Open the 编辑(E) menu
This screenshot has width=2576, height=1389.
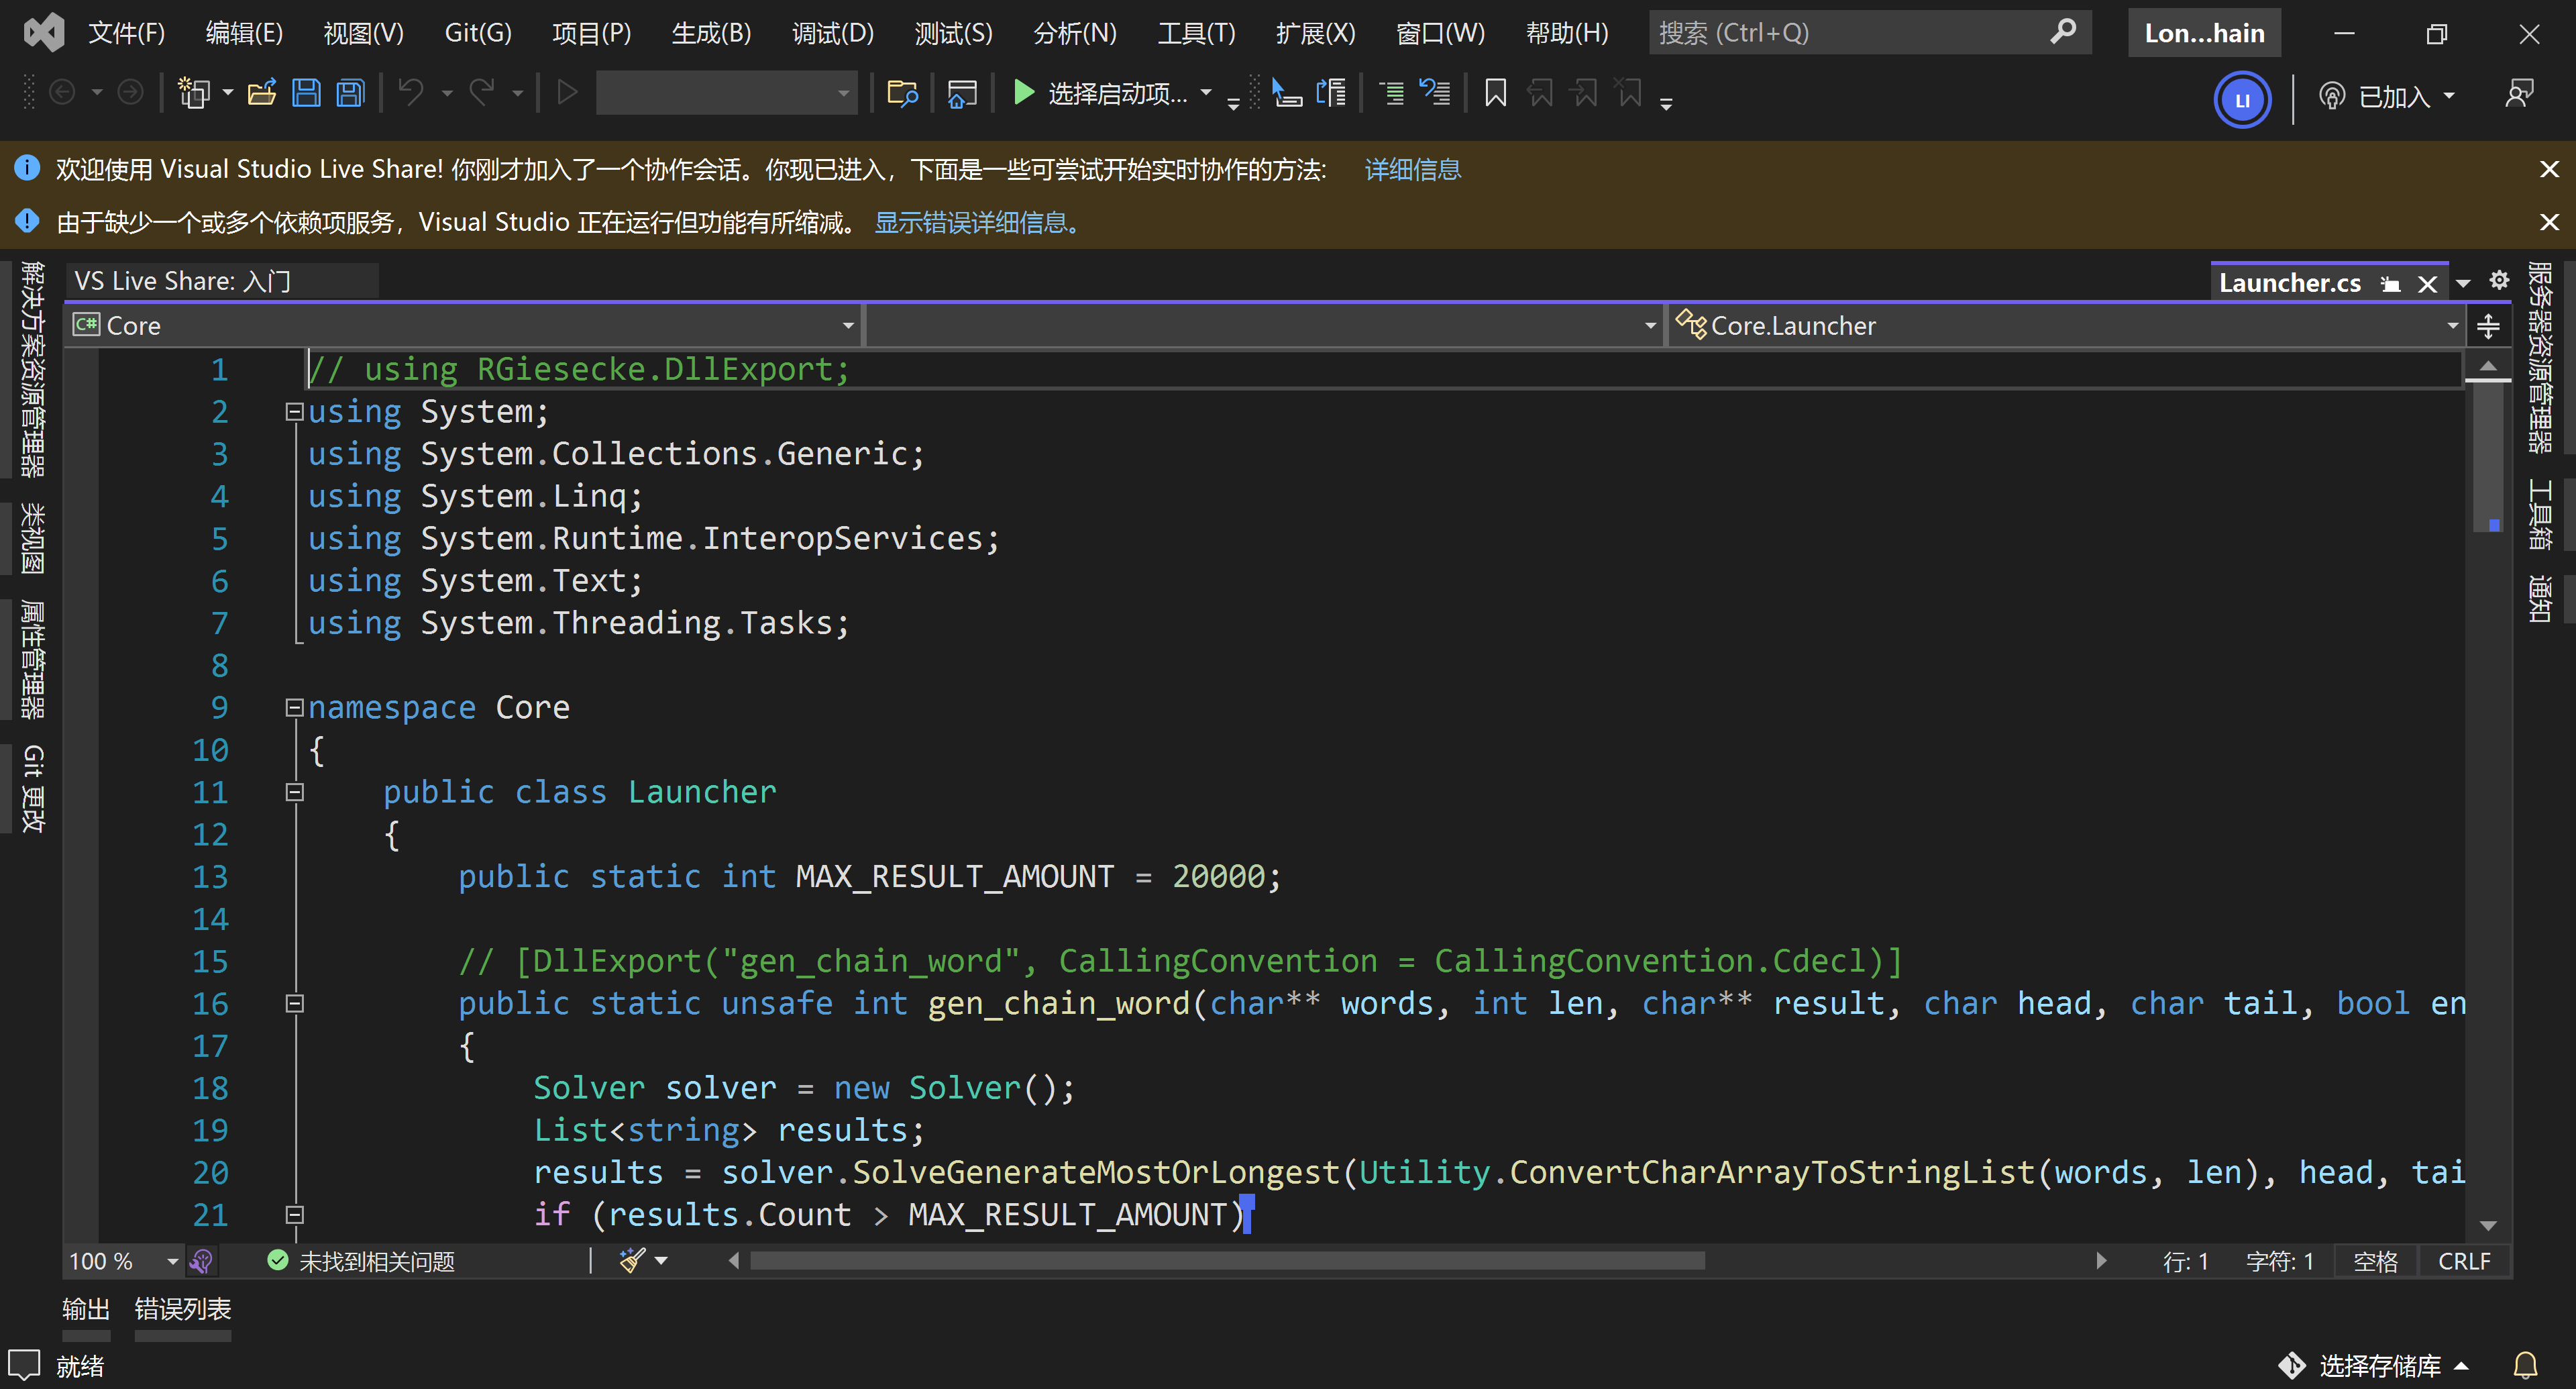(x=244, y=33)
